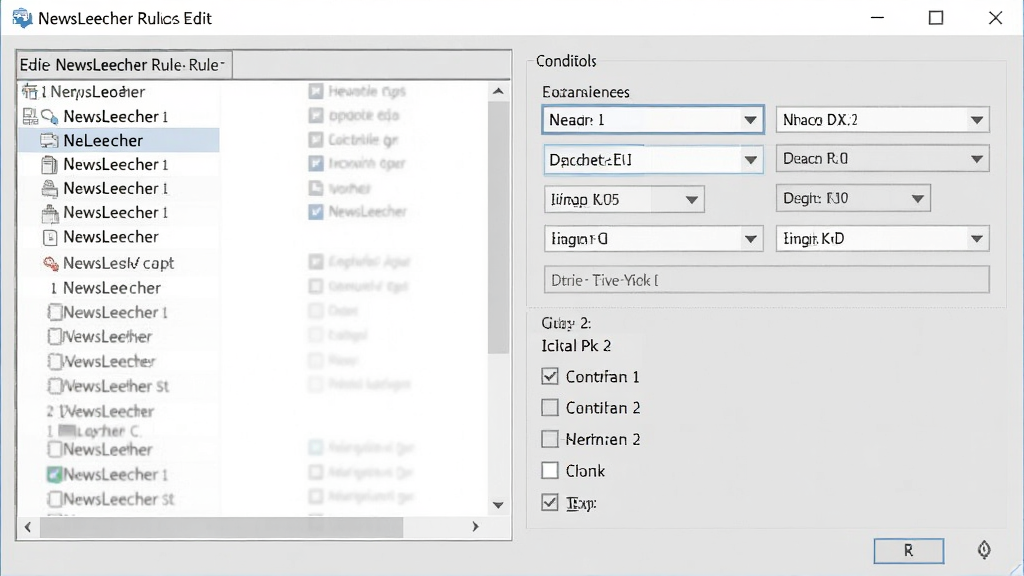This screenshot has width=1024, height=576.
Task: Click the grid icon left of the speech bubble
Action: point(30,117)
